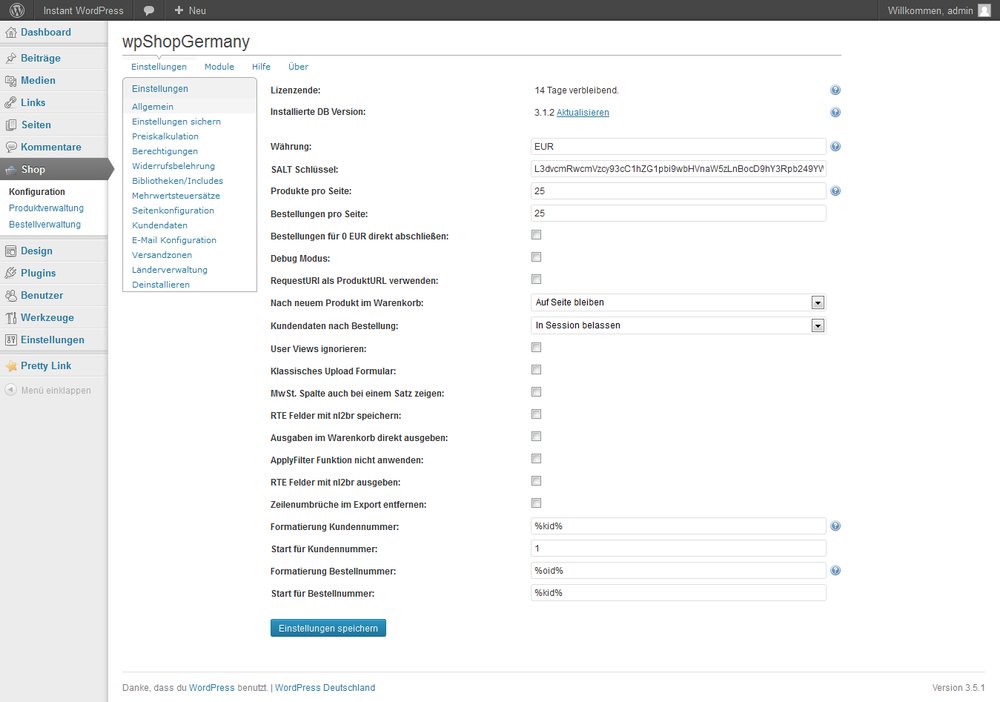
Task: Click the Werkzeuge tools icon
Action: coord(11,318)
